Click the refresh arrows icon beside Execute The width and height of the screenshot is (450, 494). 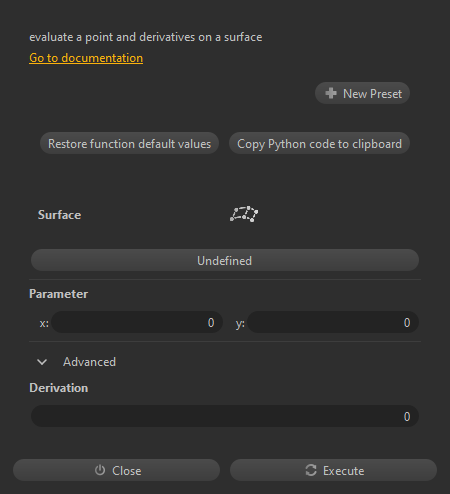[x=311, y=470]
